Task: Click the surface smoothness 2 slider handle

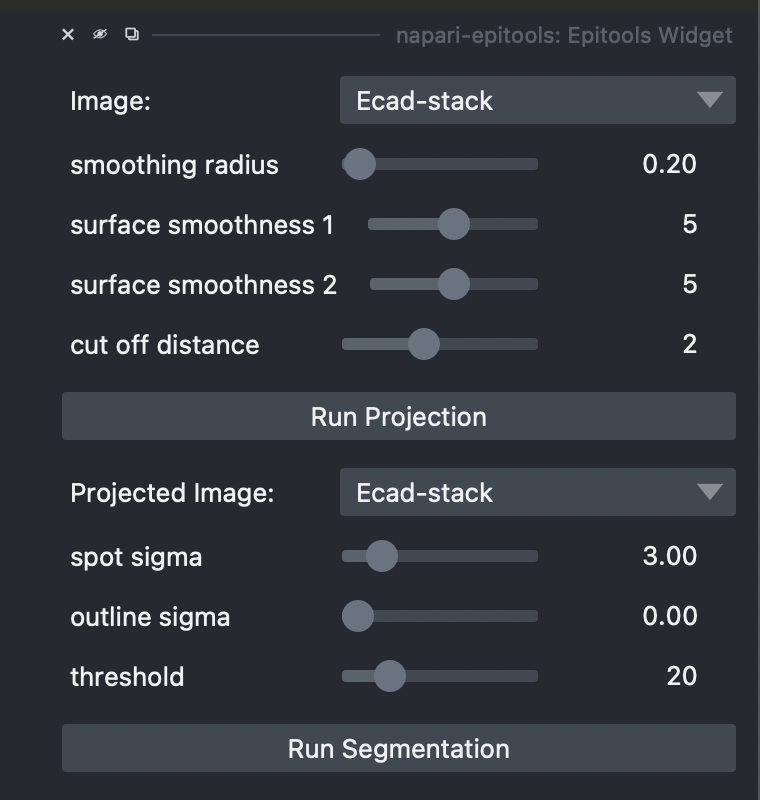Action: pyautogui.click(x=455, y=284)
